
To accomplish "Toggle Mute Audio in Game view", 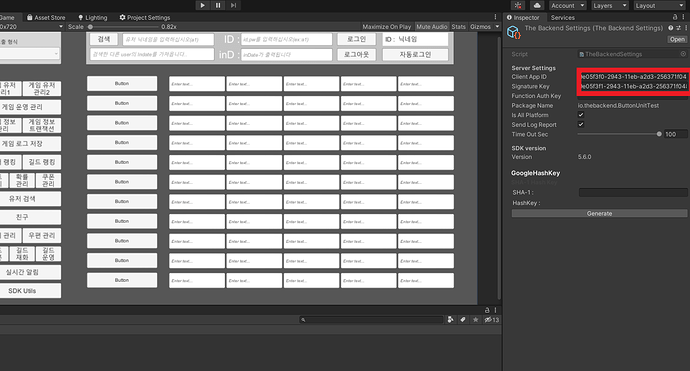I will [431, 26].
